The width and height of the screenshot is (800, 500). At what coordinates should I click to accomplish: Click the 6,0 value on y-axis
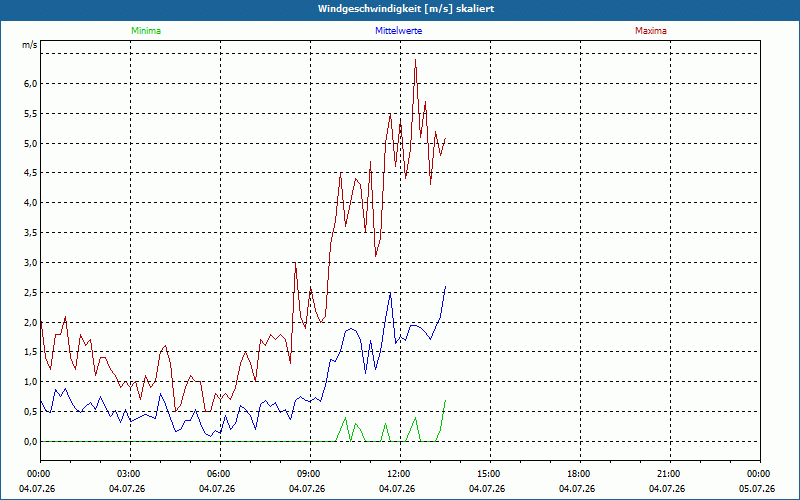coord(31,84)
